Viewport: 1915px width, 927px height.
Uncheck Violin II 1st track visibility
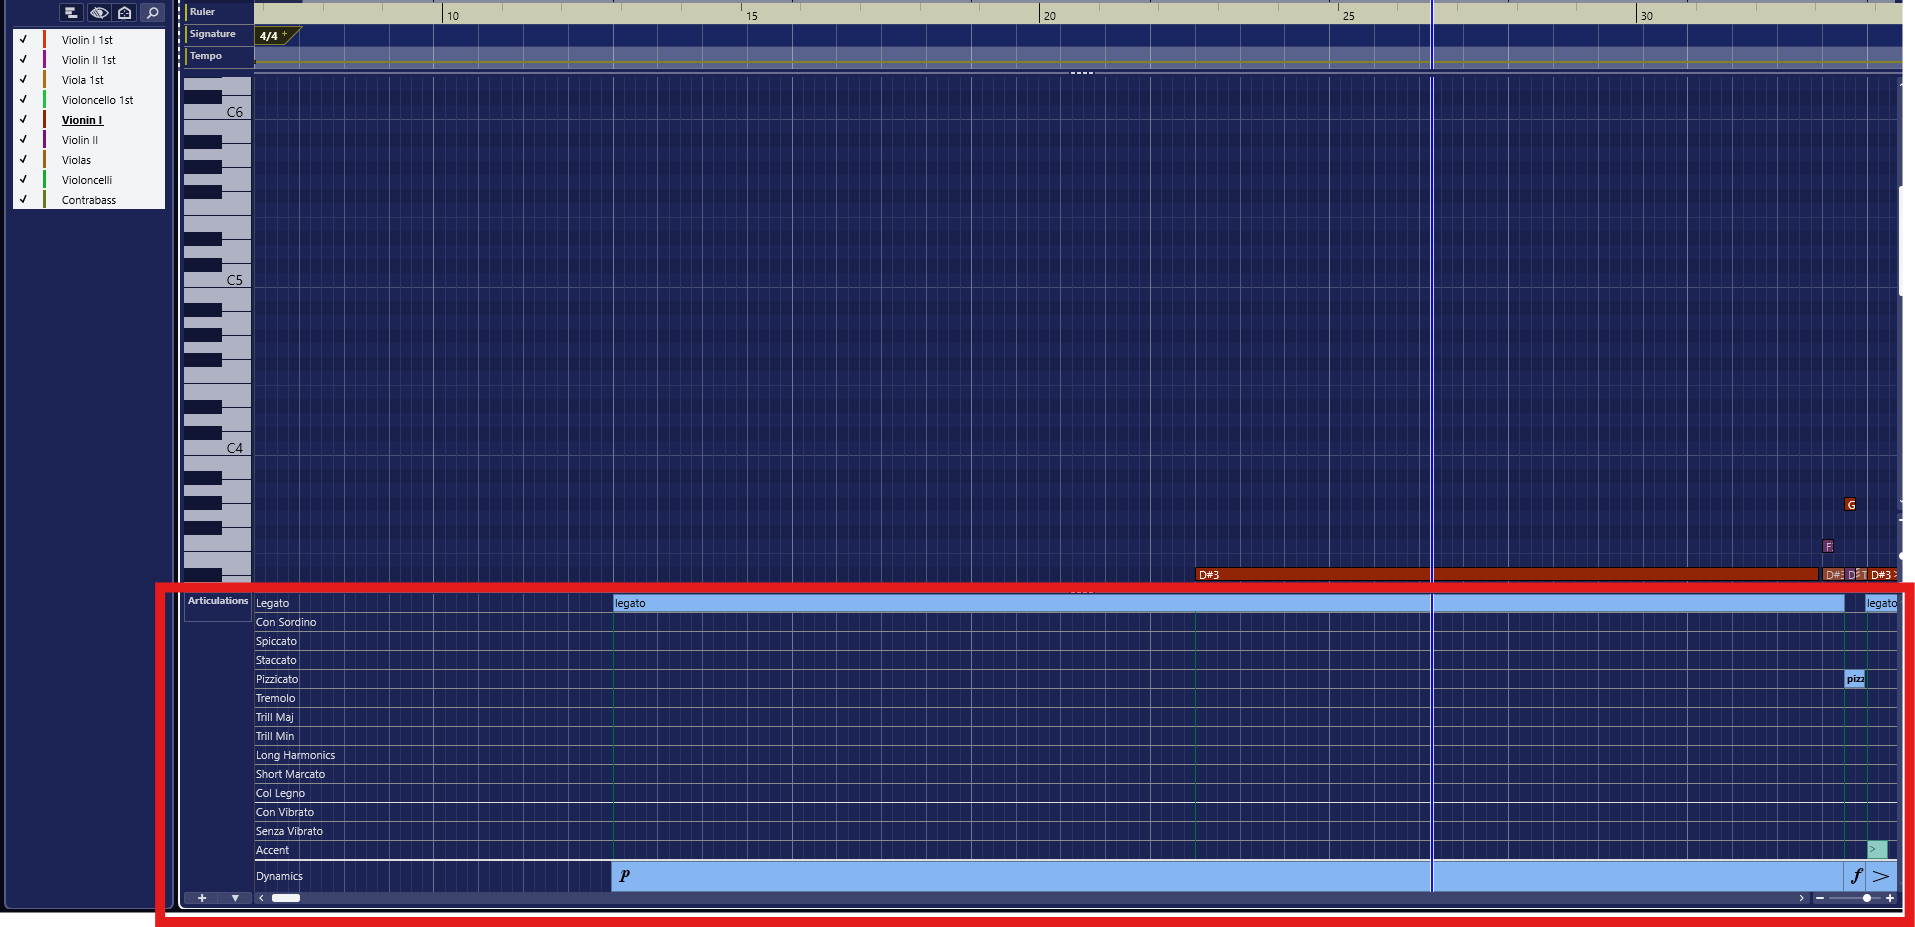click(23, 60)
